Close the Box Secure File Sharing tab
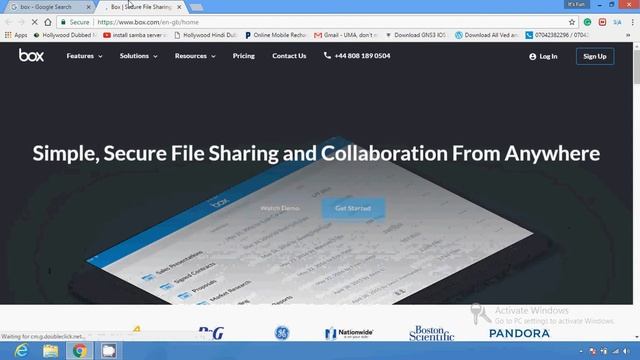This screenshot has width=640, height=360. coord(179,7)
